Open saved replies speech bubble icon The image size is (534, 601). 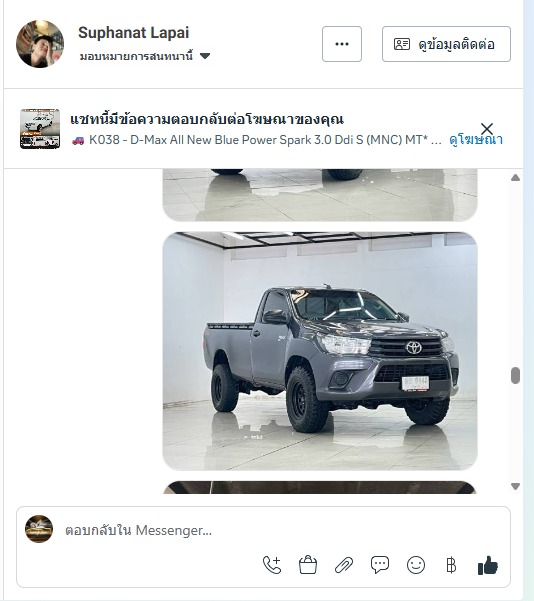point(380,565)
